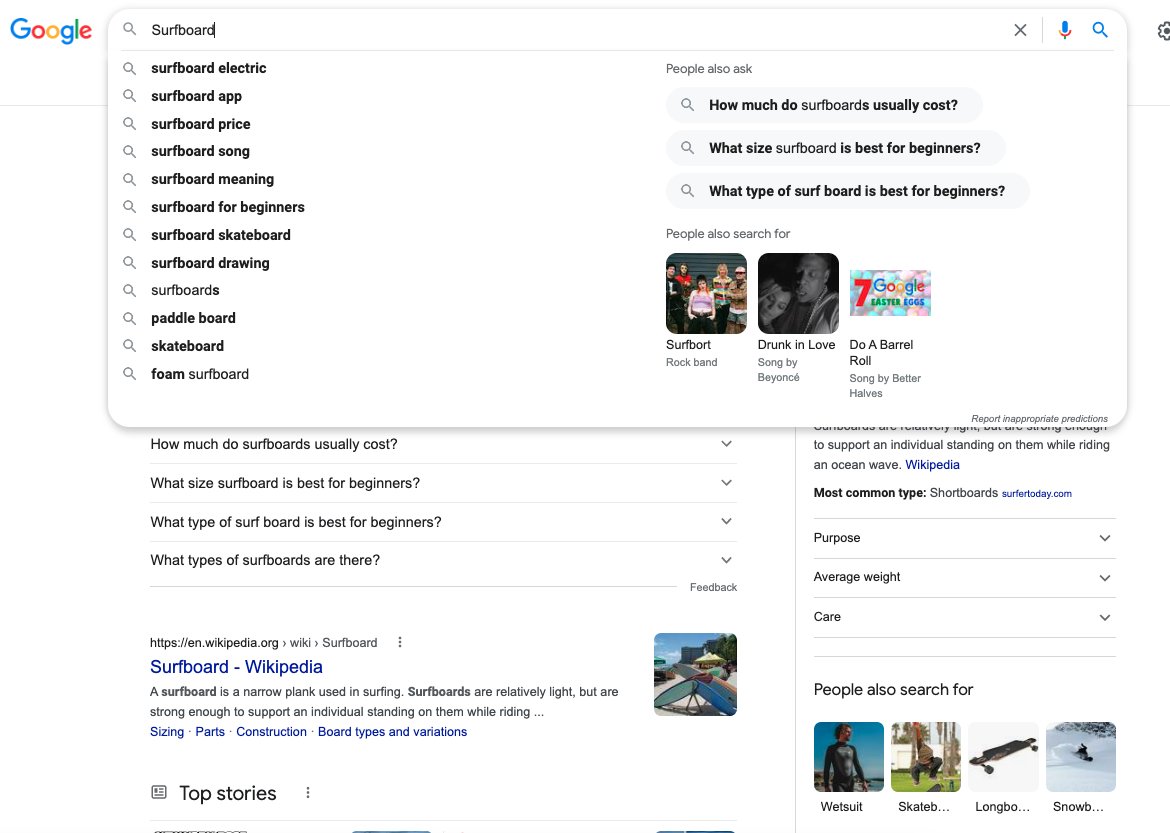
Task: Clear the search box with the X icon
Action: (x=1020, y=30)
